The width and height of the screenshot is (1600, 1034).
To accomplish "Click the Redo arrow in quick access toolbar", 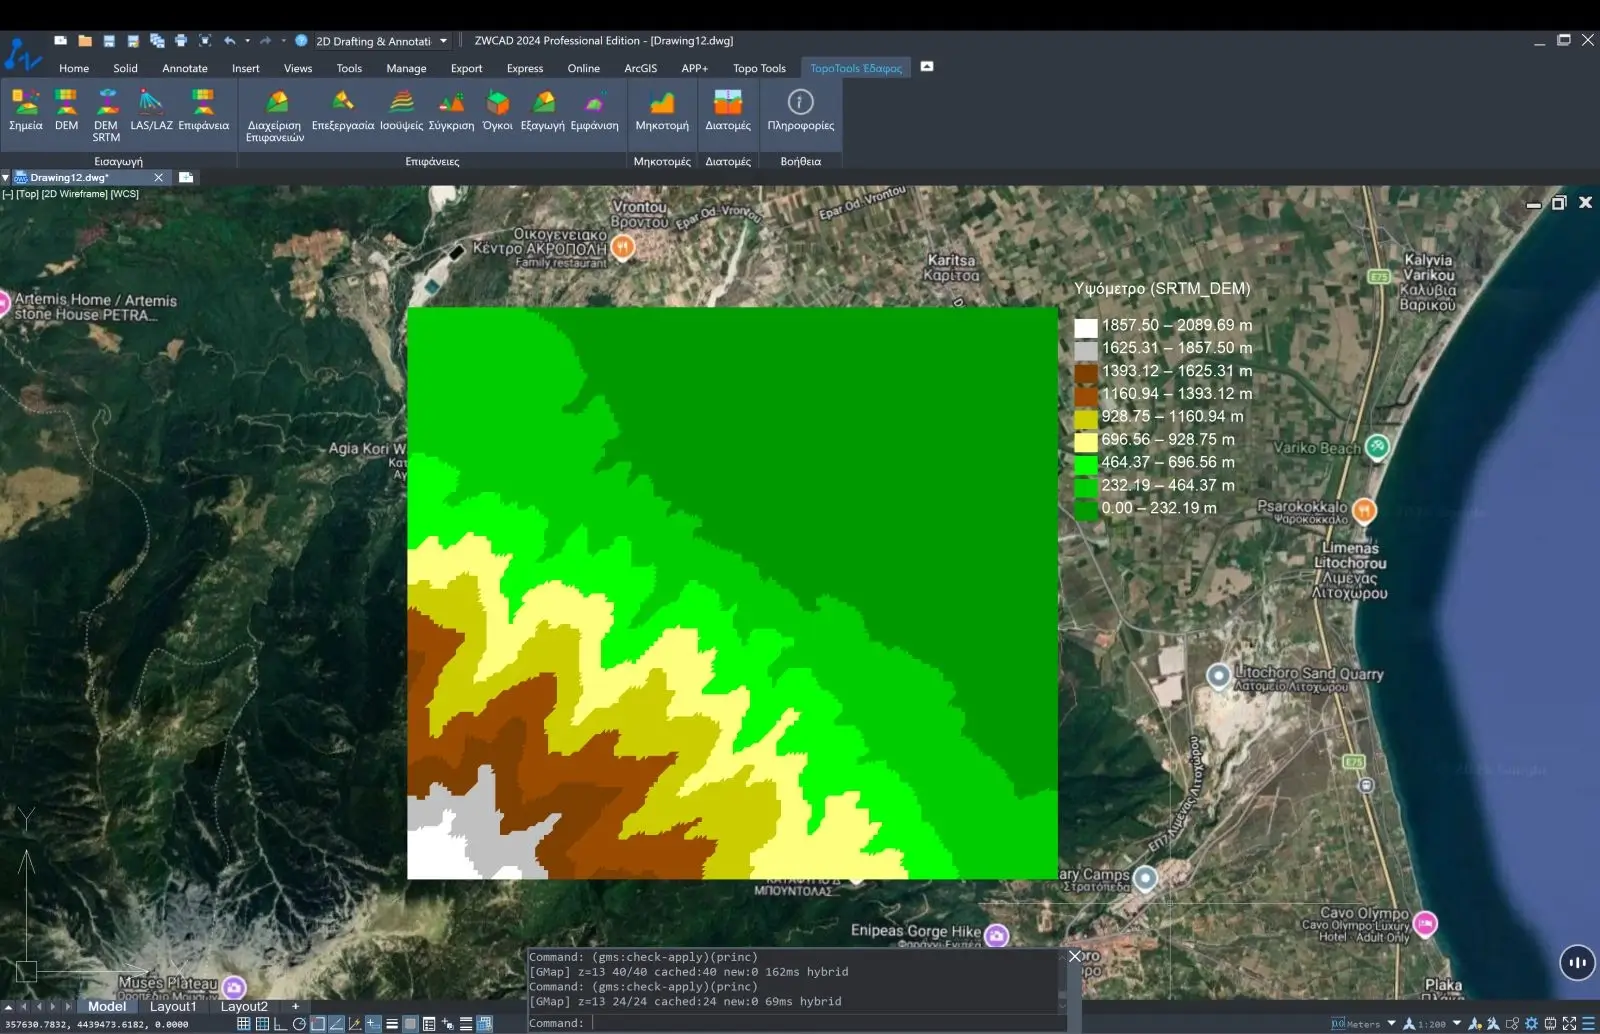I will [265, 41].
